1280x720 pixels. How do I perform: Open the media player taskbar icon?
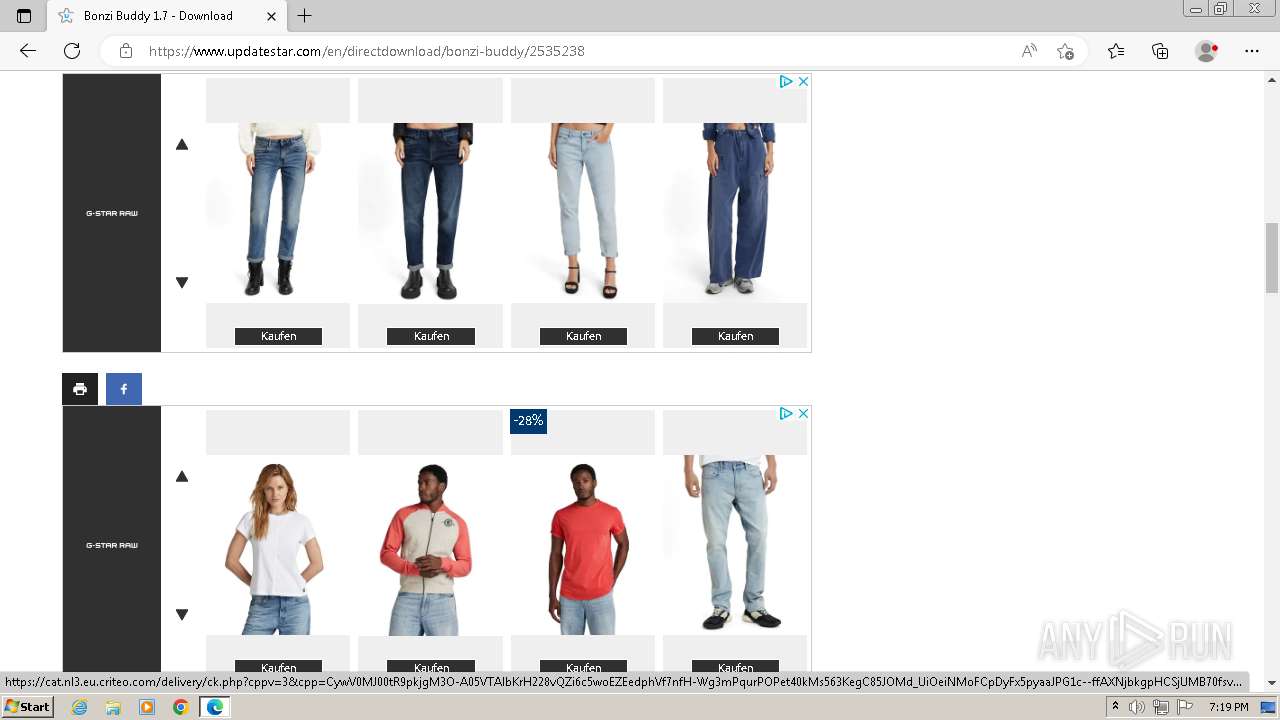147,707
